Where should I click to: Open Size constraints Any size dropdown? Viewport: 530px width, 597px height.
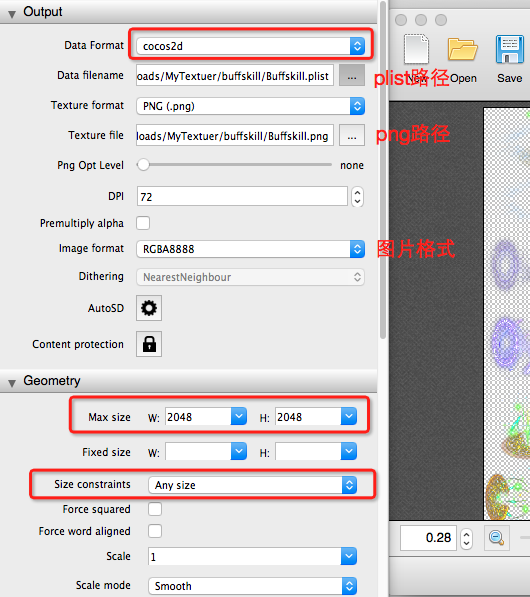pyautogui.click(x=252, y=485)
